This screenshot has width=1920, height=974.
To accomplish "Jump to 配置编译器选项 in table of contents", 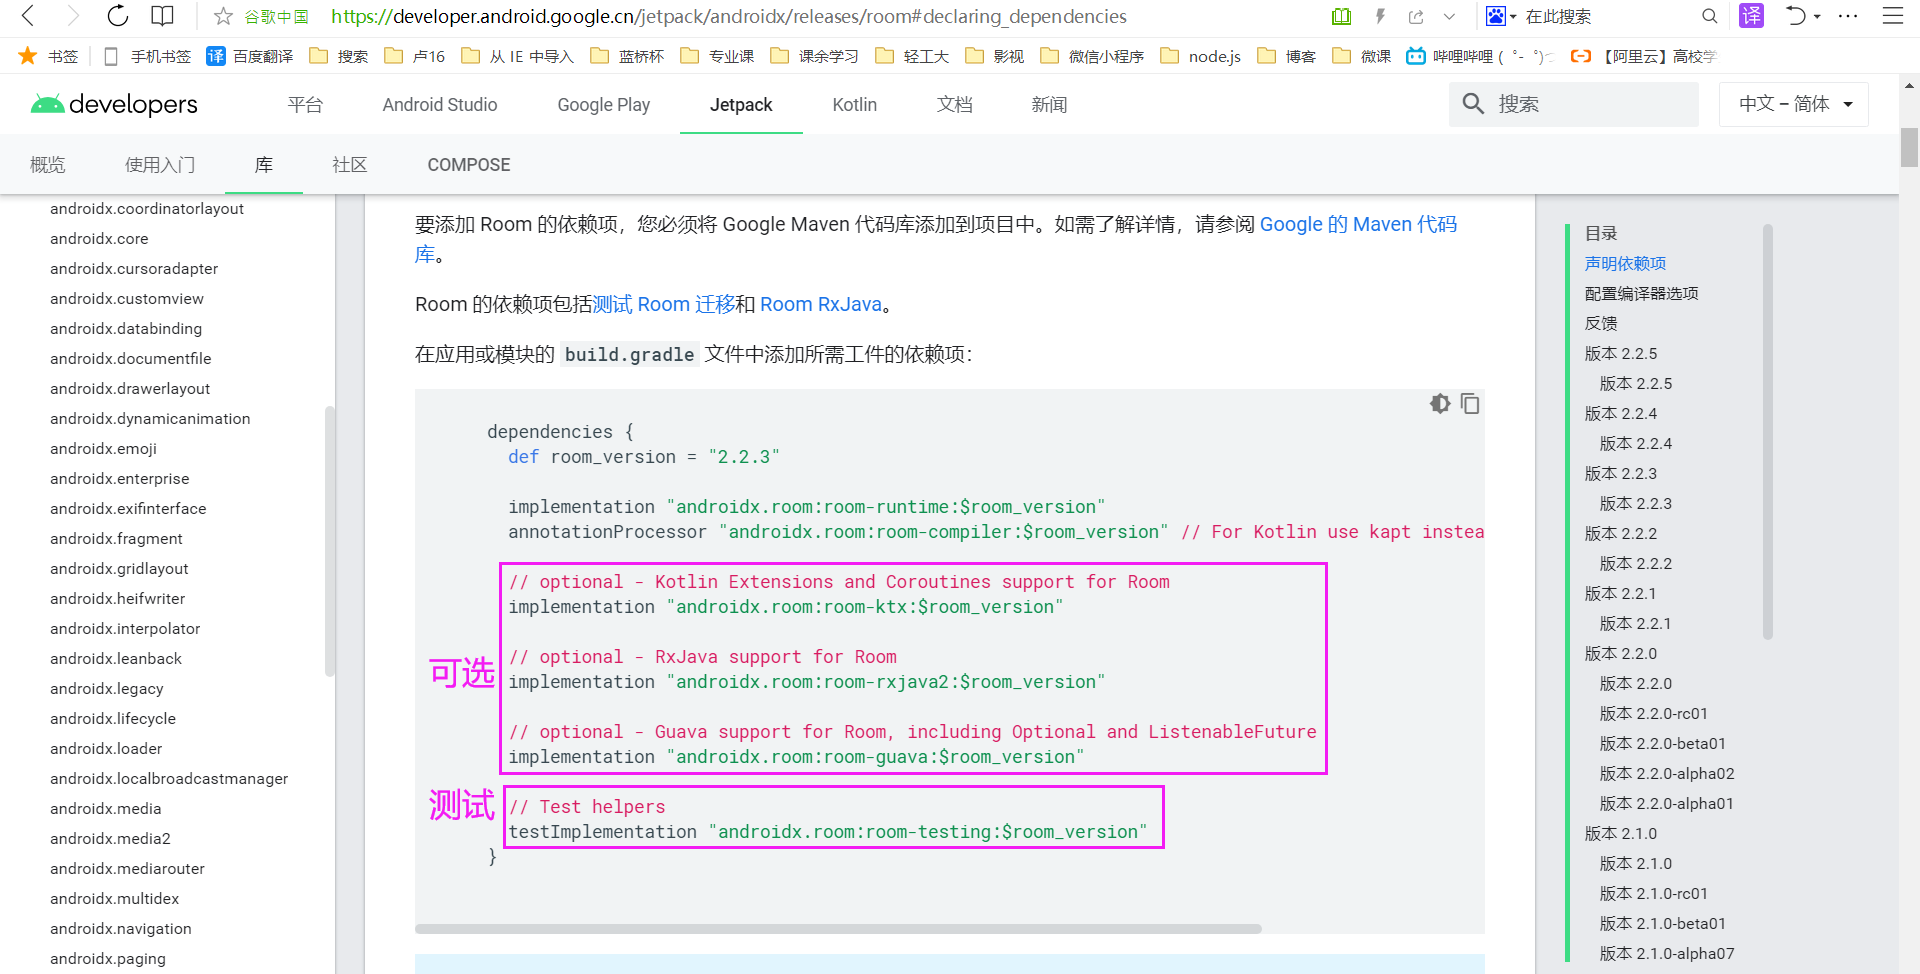I will (1642, 293).
